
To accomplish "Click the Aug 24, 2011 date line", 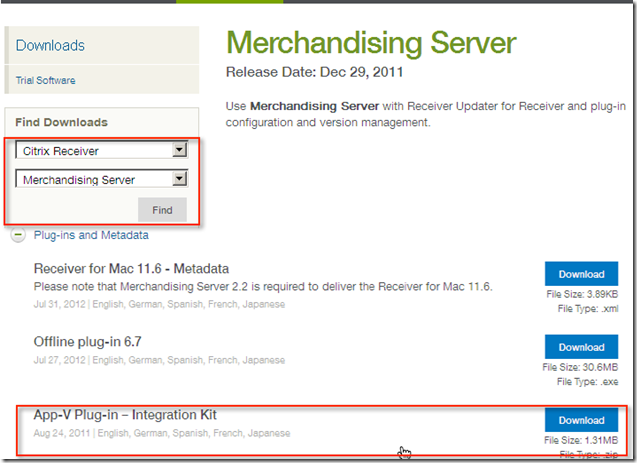I will coord(162,433).
